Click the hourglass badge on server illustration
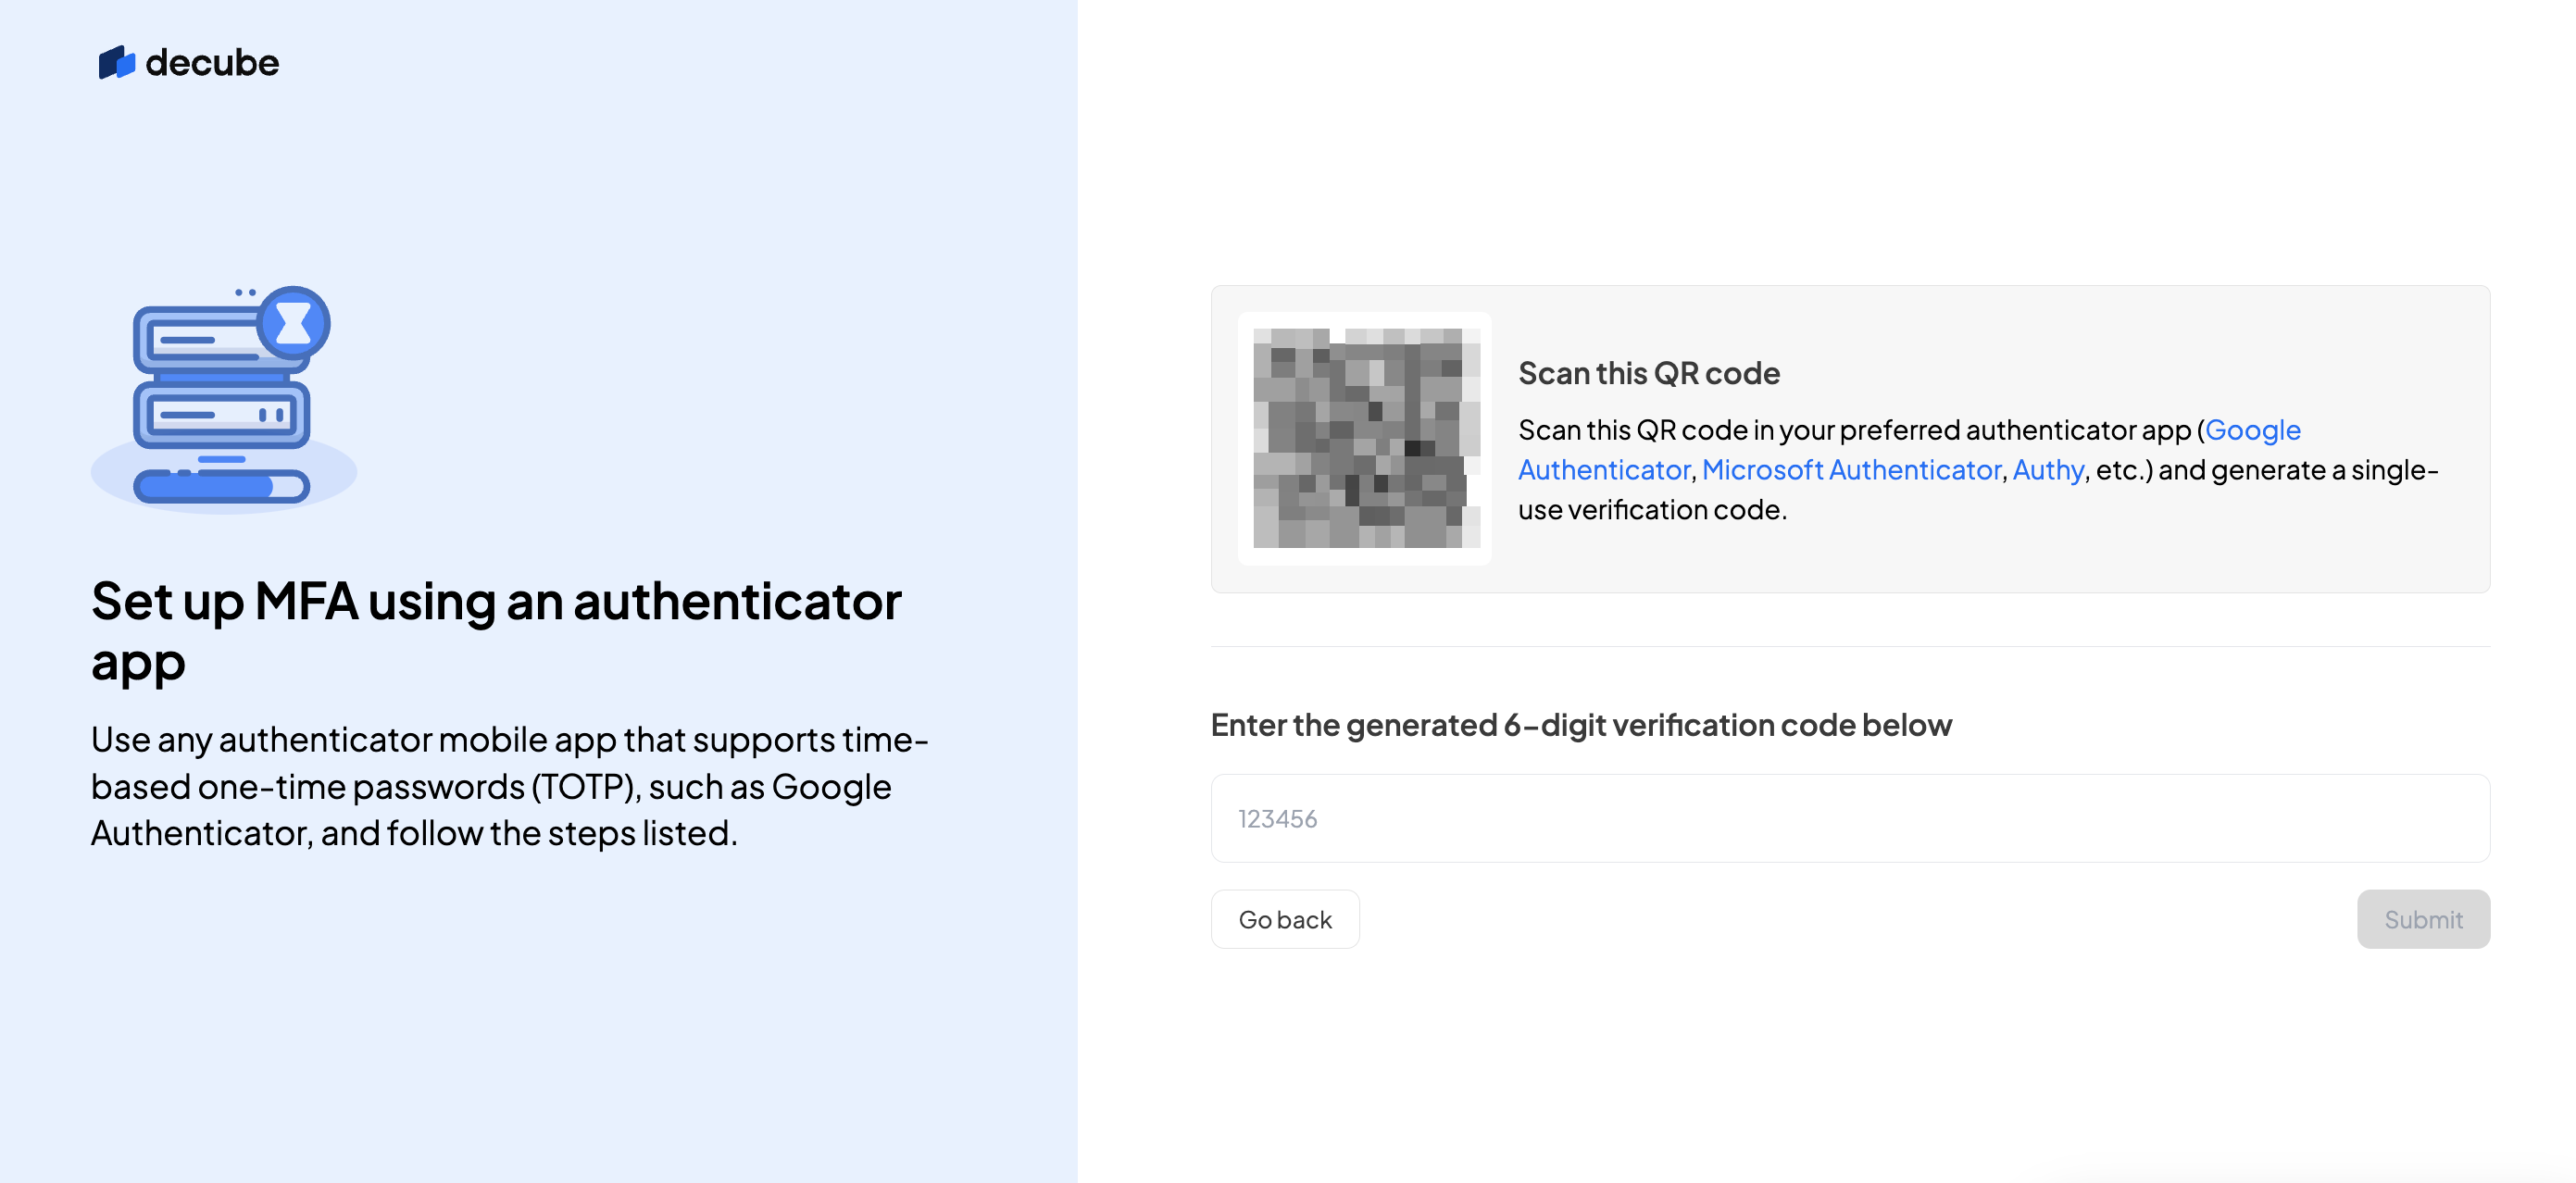Screen dimensions: 2576x1183 tap(293, 322)
